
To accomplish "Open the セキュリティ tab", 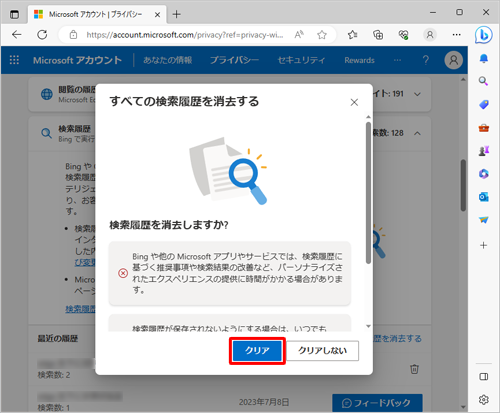I will tap(301, 60).
